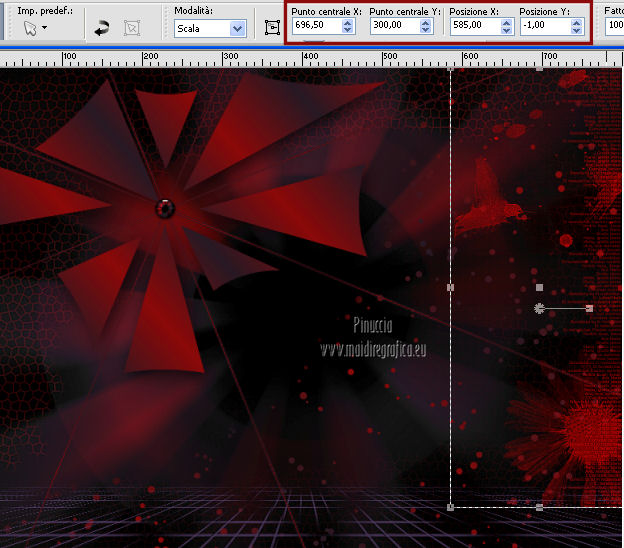
Task: Click the Punto centrale X field
Action: pos(318,26)
